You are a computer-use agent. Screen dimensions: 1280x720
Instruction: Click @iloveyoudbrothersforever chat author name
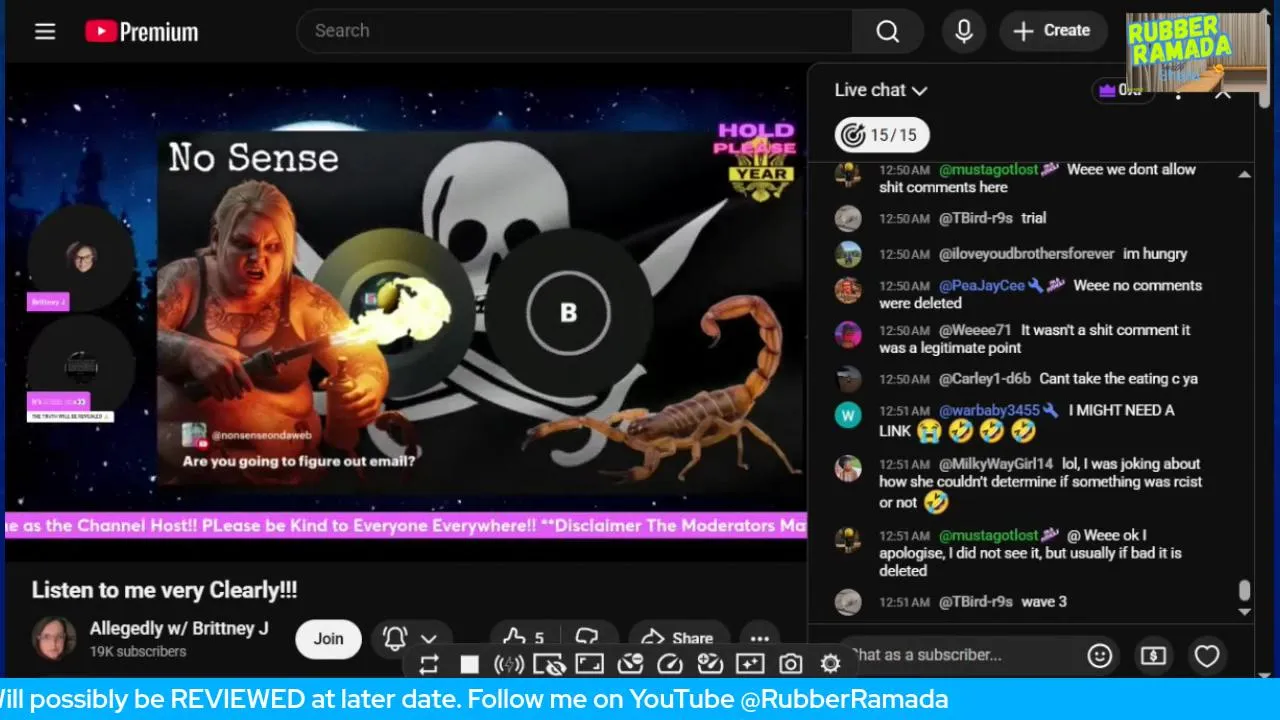(1027, 254)
